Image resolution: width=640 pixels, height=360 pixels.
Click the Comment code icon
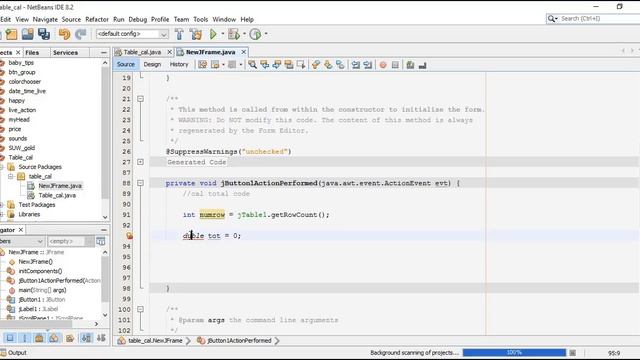pyautogui.click(x=410, y=64)
